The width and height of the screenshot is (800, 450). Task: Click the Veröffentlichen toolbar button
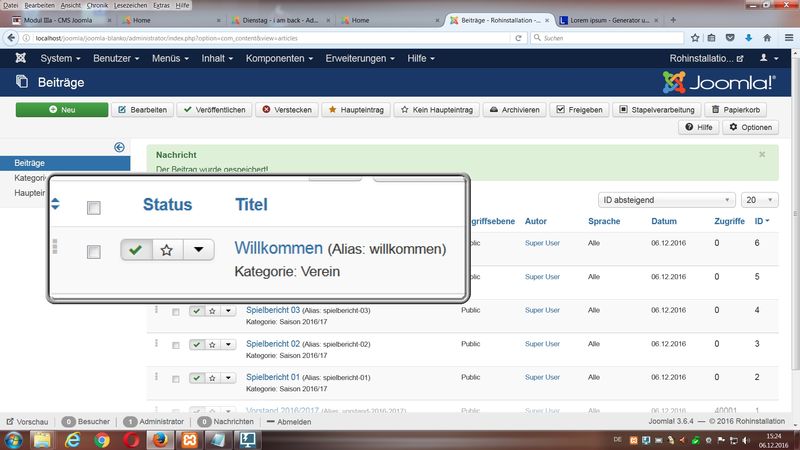pyautogui.click(x=214, y=110)
